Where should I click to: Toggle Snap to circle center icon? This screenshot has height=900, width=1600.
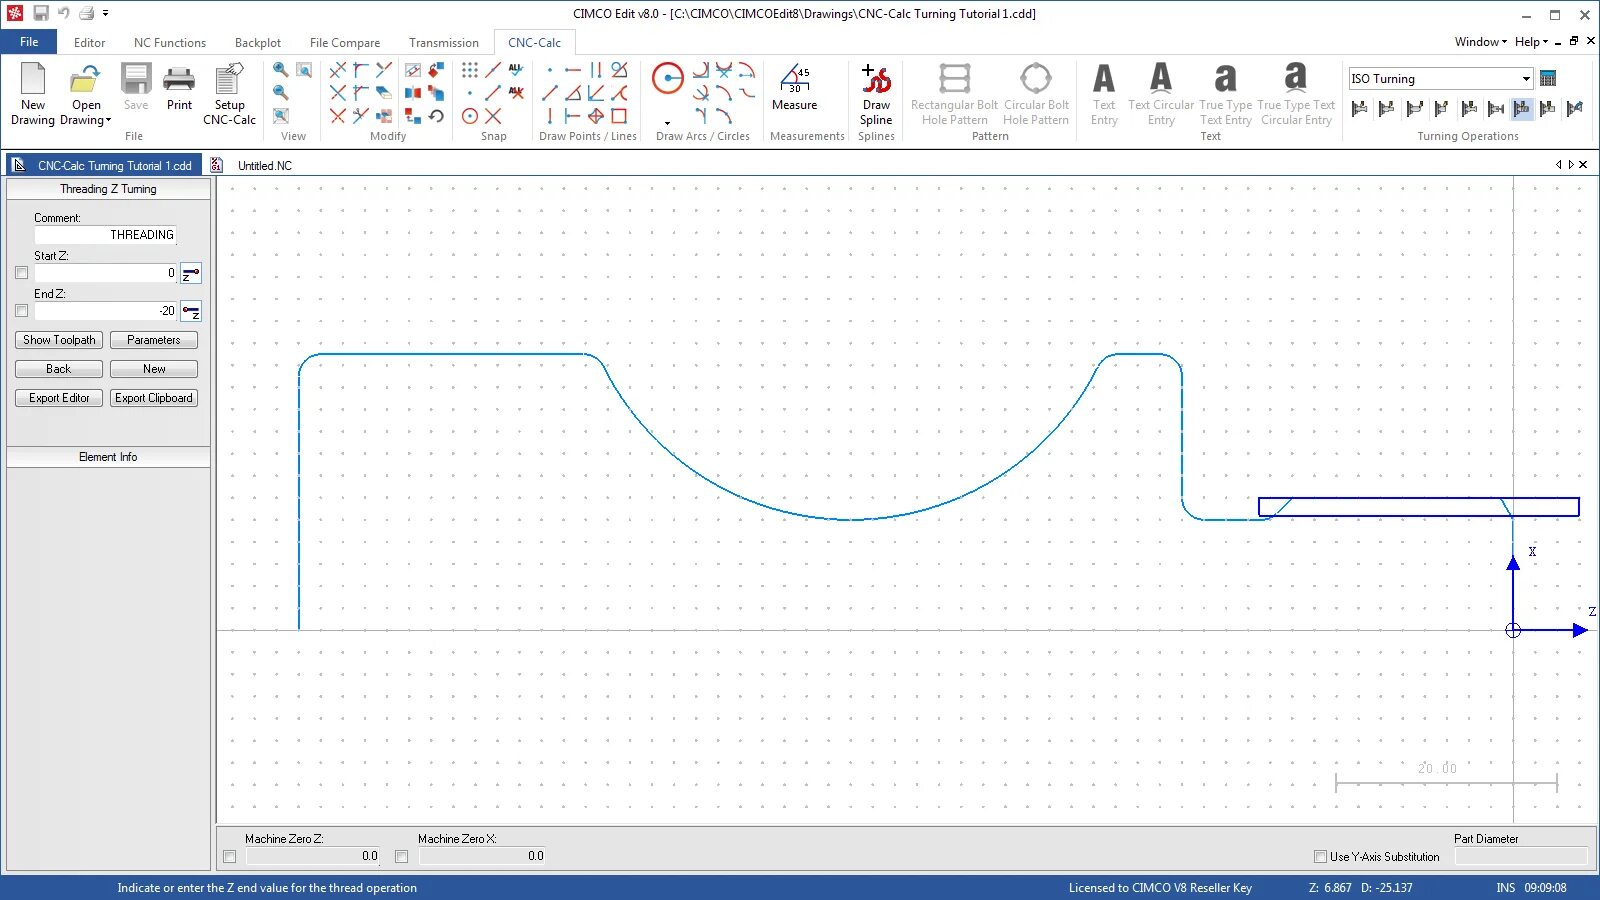[470, 116]
